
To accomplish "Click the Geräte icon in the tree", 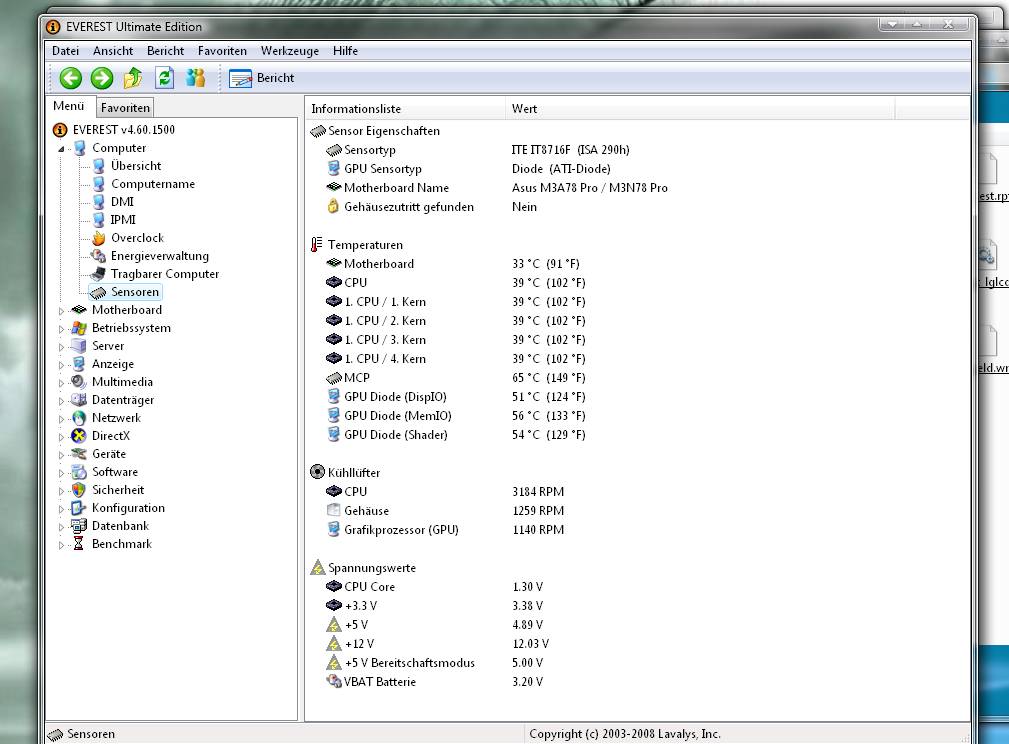I will [79, 454].
